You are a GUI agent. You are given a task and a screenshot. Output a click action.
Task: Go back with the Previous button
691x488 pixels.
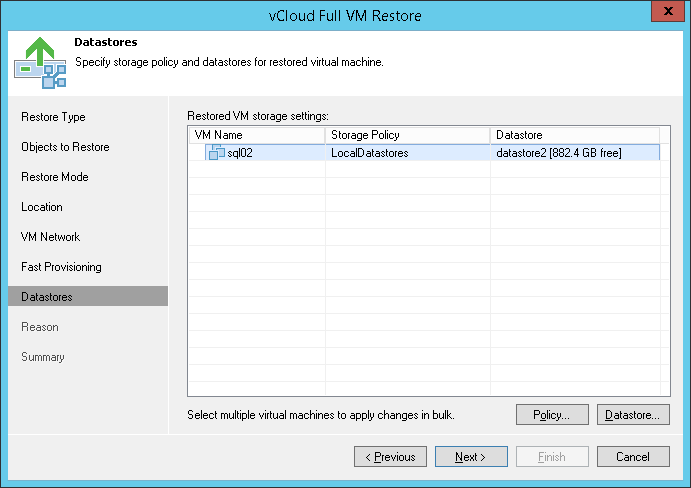pos(390,457)
